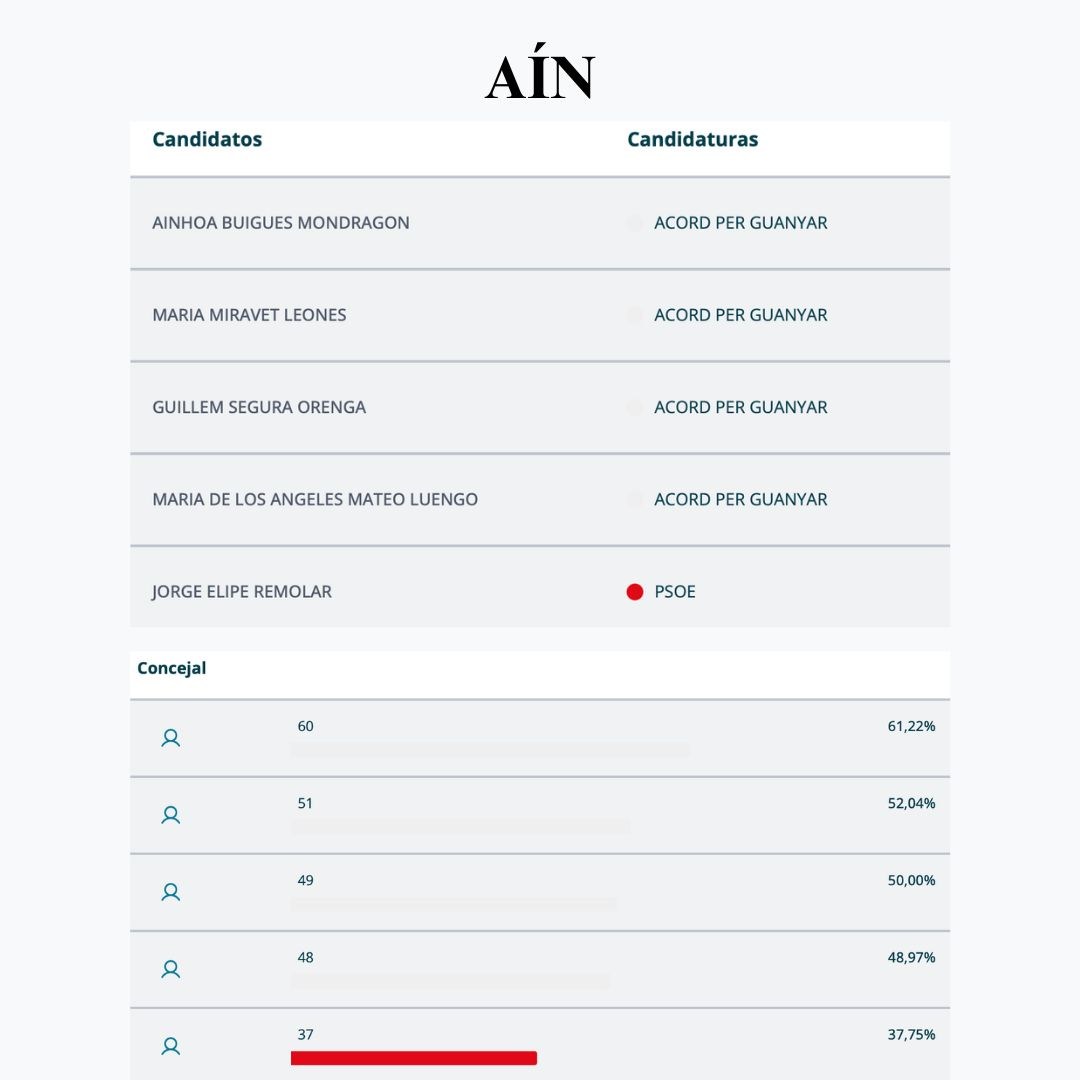Select candidate Jorge Elipe Remolar
Image resolution: width=1080 pixels, height=1080 pixels.
tap(242, 592)
